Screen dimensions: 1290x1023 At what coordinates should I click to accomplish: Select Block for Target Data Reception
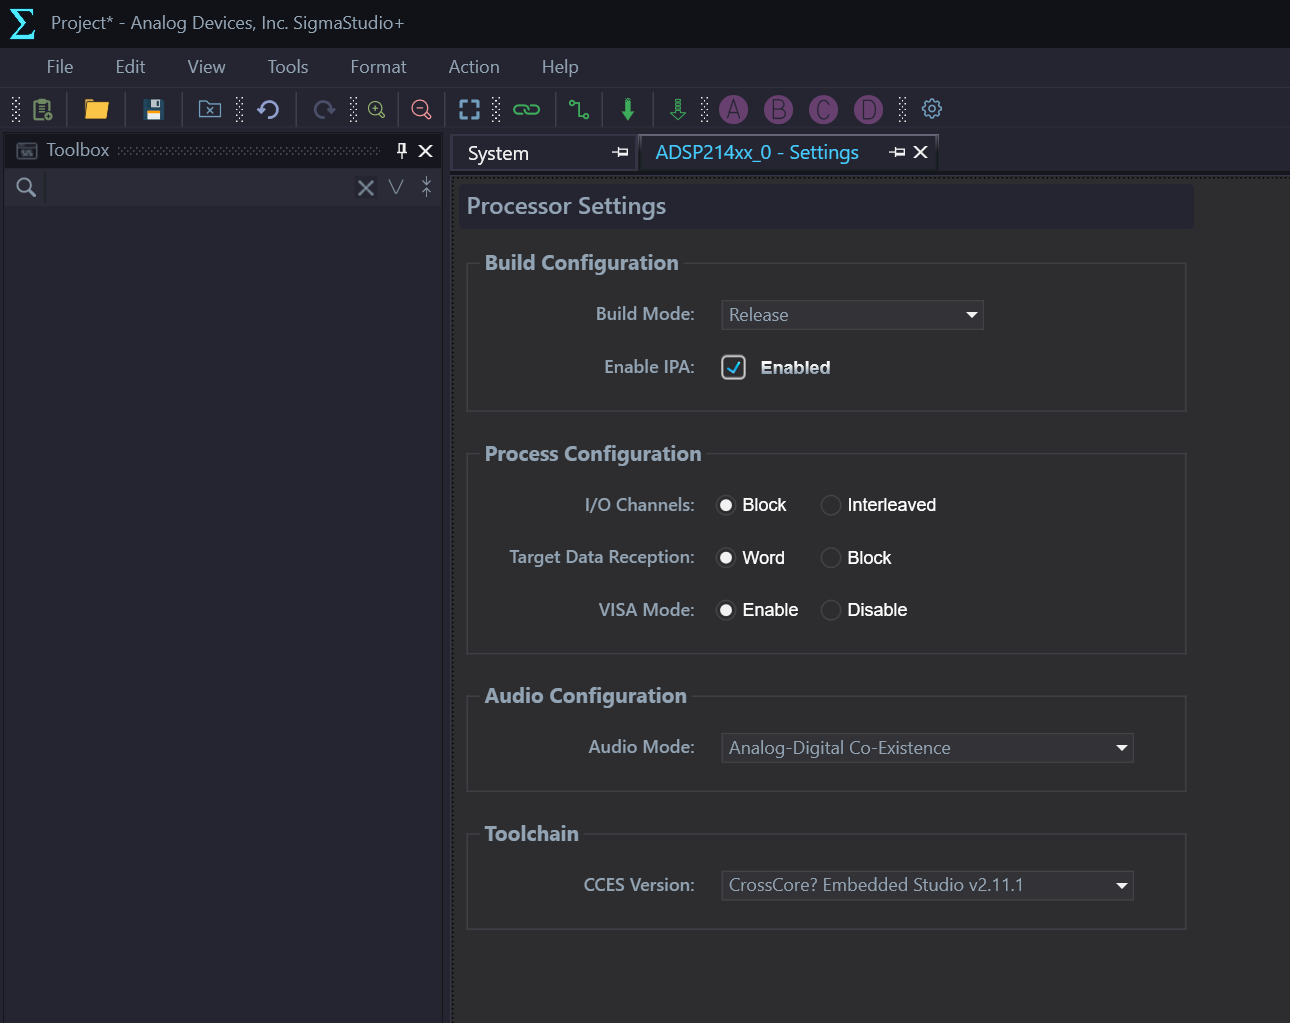pyautogui.click(x=830, y=558)
